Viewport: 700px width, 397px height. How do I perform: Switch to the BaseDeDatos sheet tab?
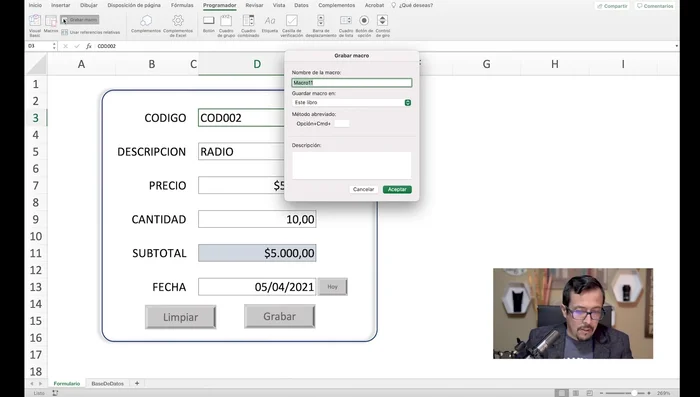107,384
